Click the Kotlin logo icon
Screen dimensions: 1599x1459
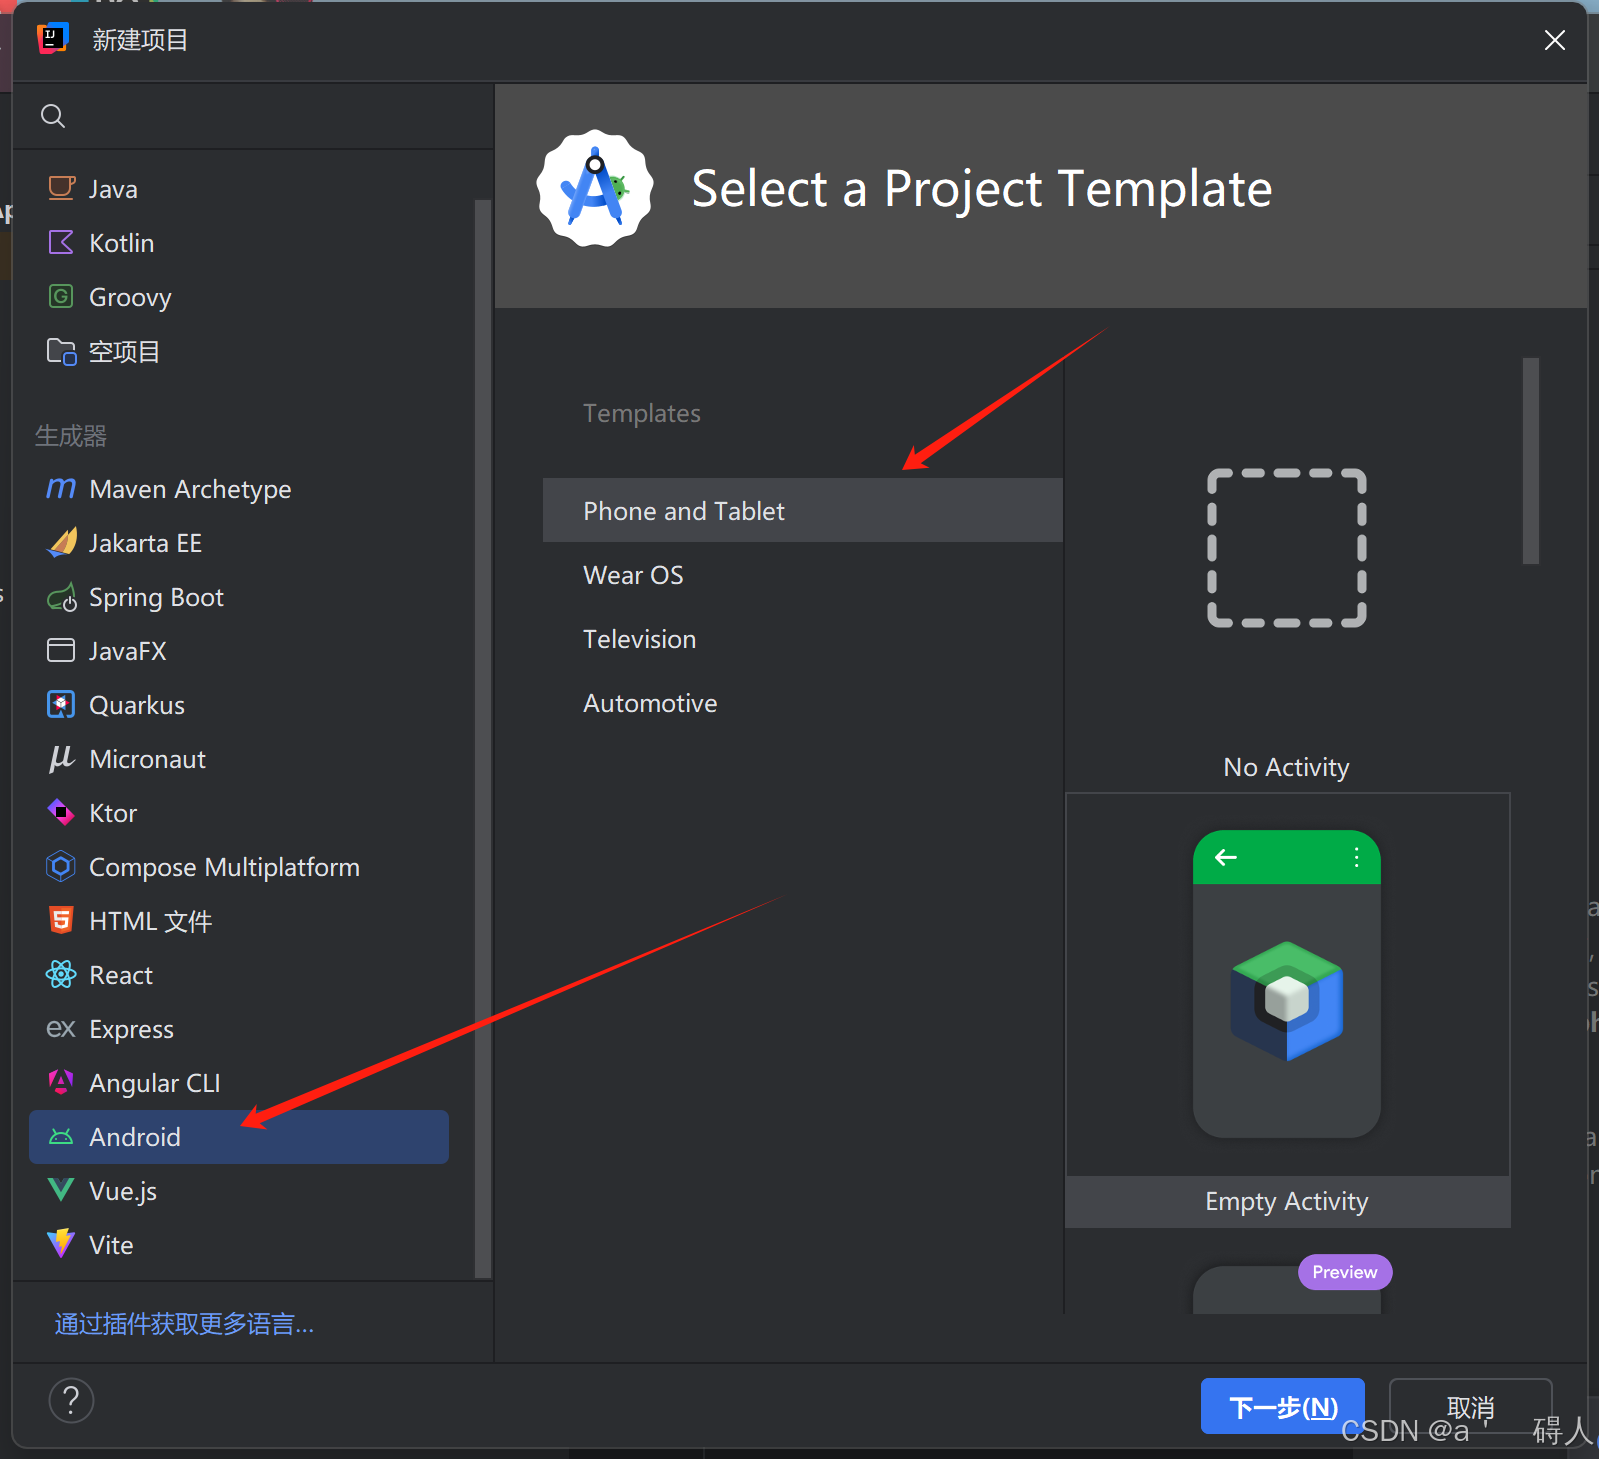61,242
